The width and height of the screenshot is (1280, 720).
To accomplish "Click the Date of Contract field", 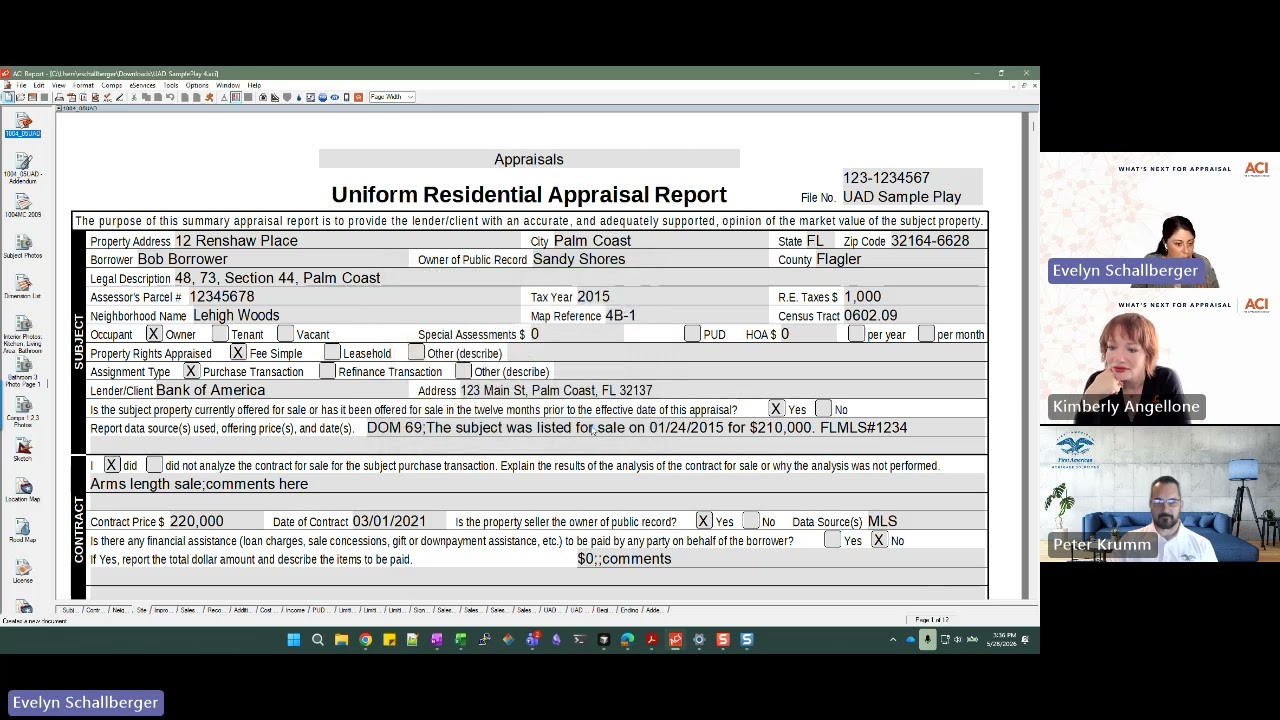I will (x=400, y=521).
